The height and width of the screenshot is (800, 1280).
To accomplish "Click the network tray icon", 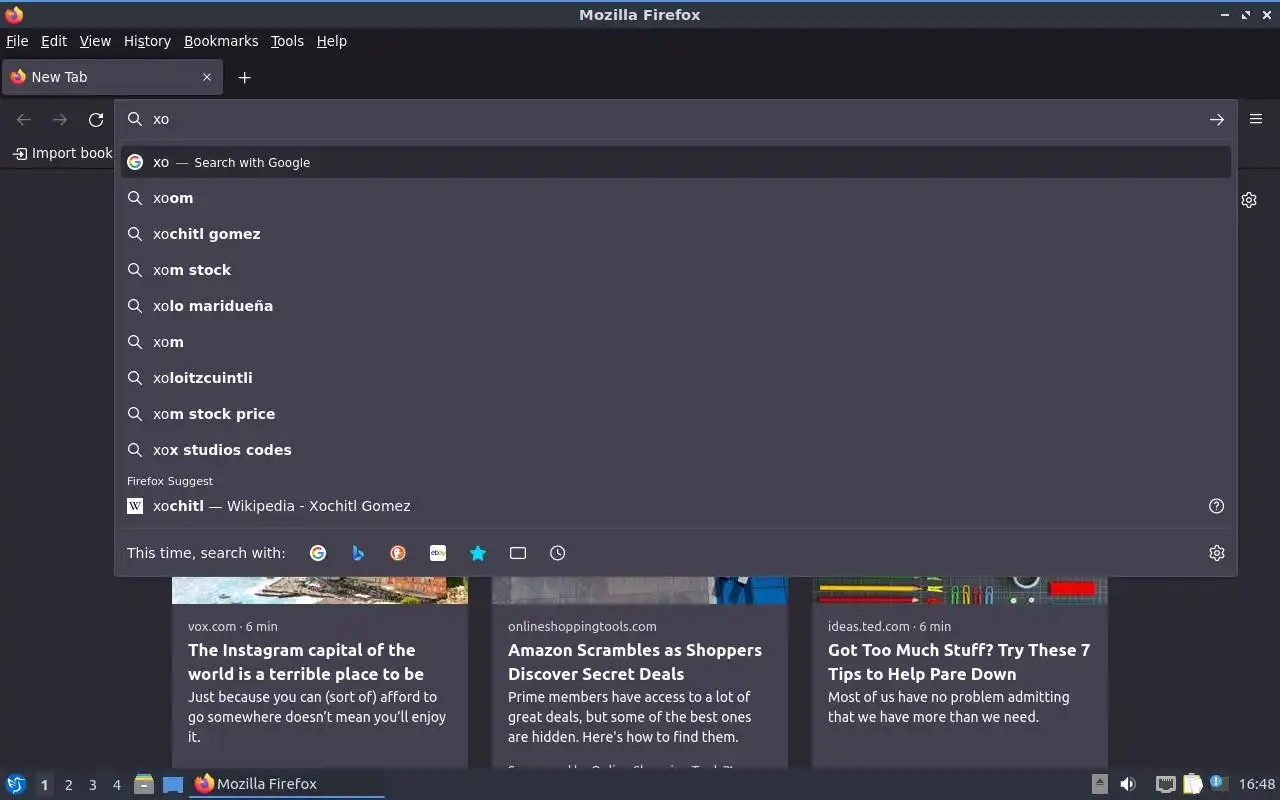I will 1165,784.
